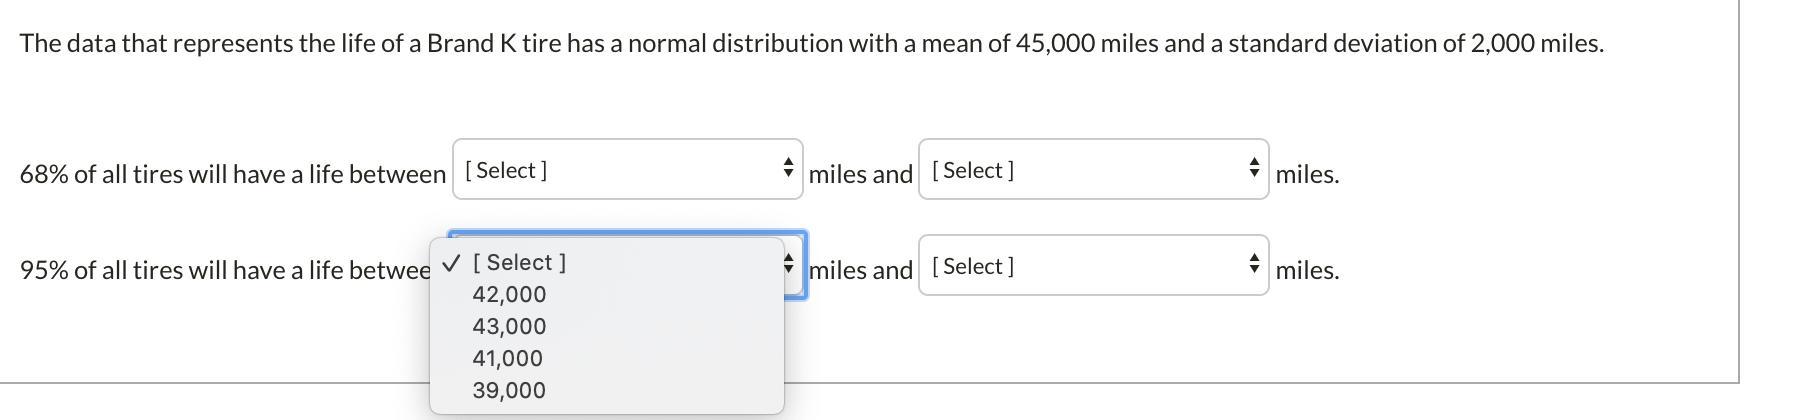
Task: Pick the 41,000 option in the list
Action: click(x=507, y=358)
